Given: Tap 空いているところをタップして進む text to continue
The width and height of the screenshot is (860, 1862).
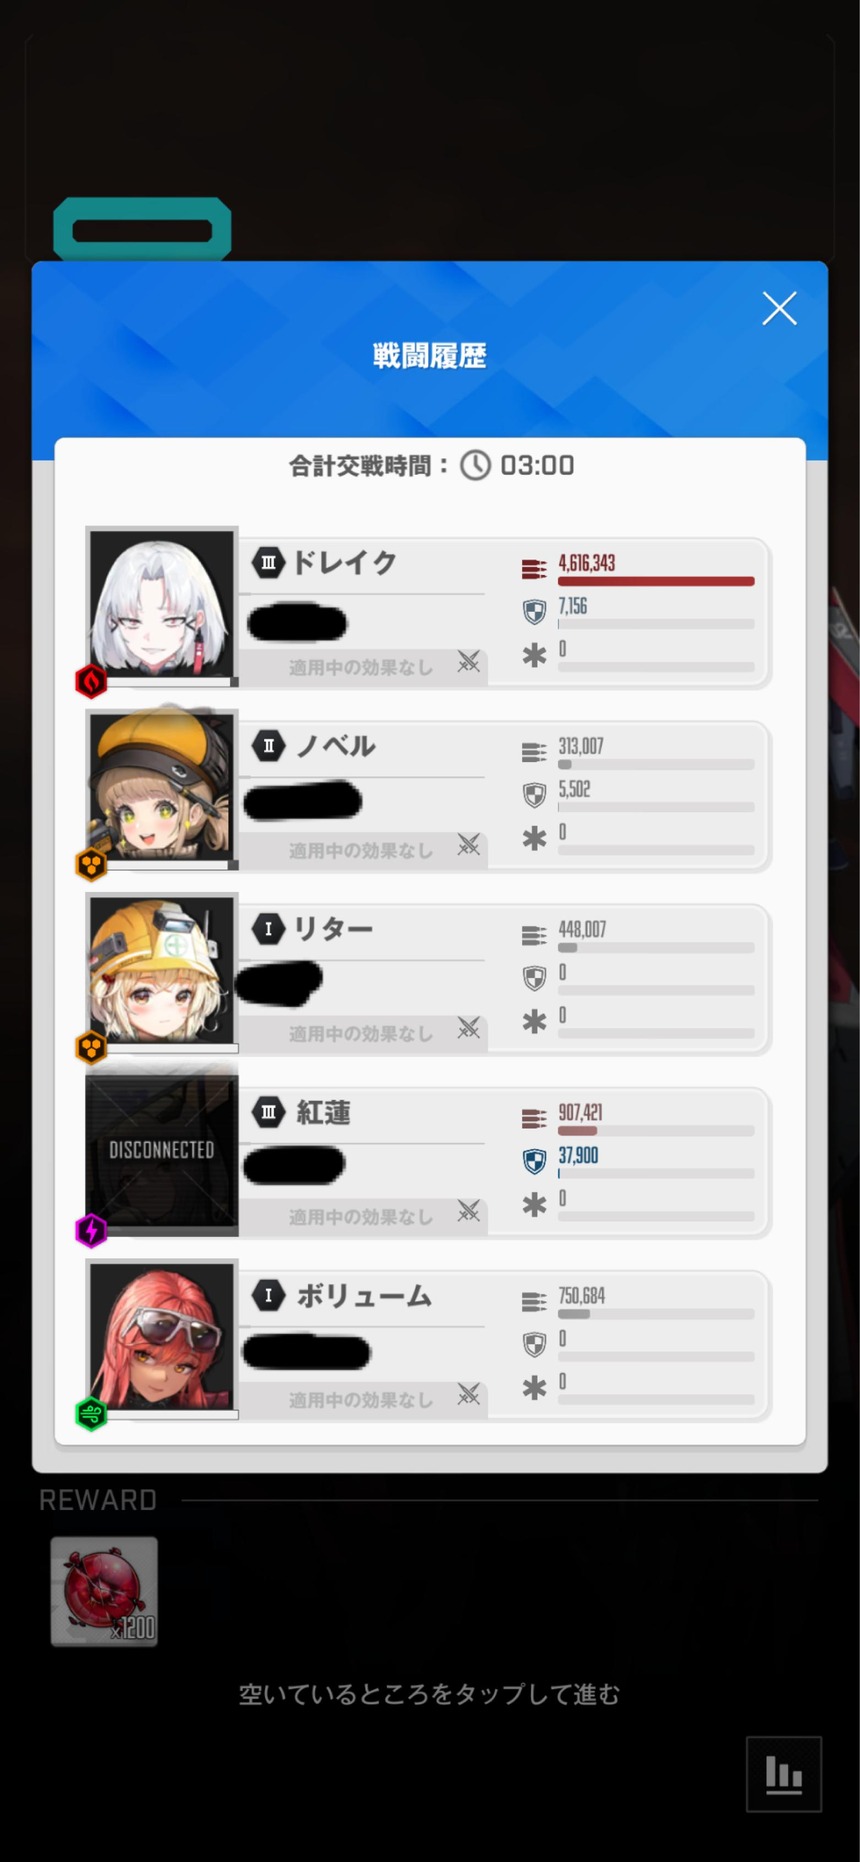Looking at the screenshot, I should 429,1694.
